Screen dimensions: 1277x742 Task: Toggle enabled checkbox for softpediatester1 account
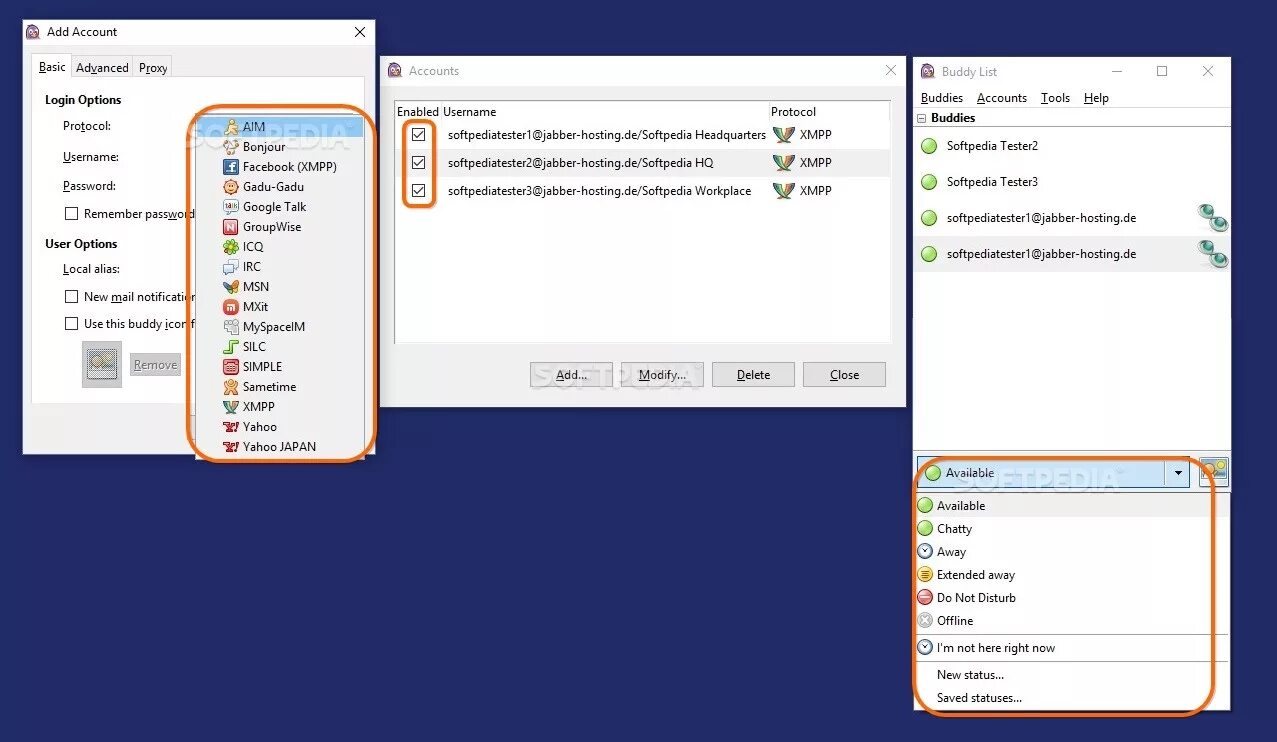coord(418,134)
